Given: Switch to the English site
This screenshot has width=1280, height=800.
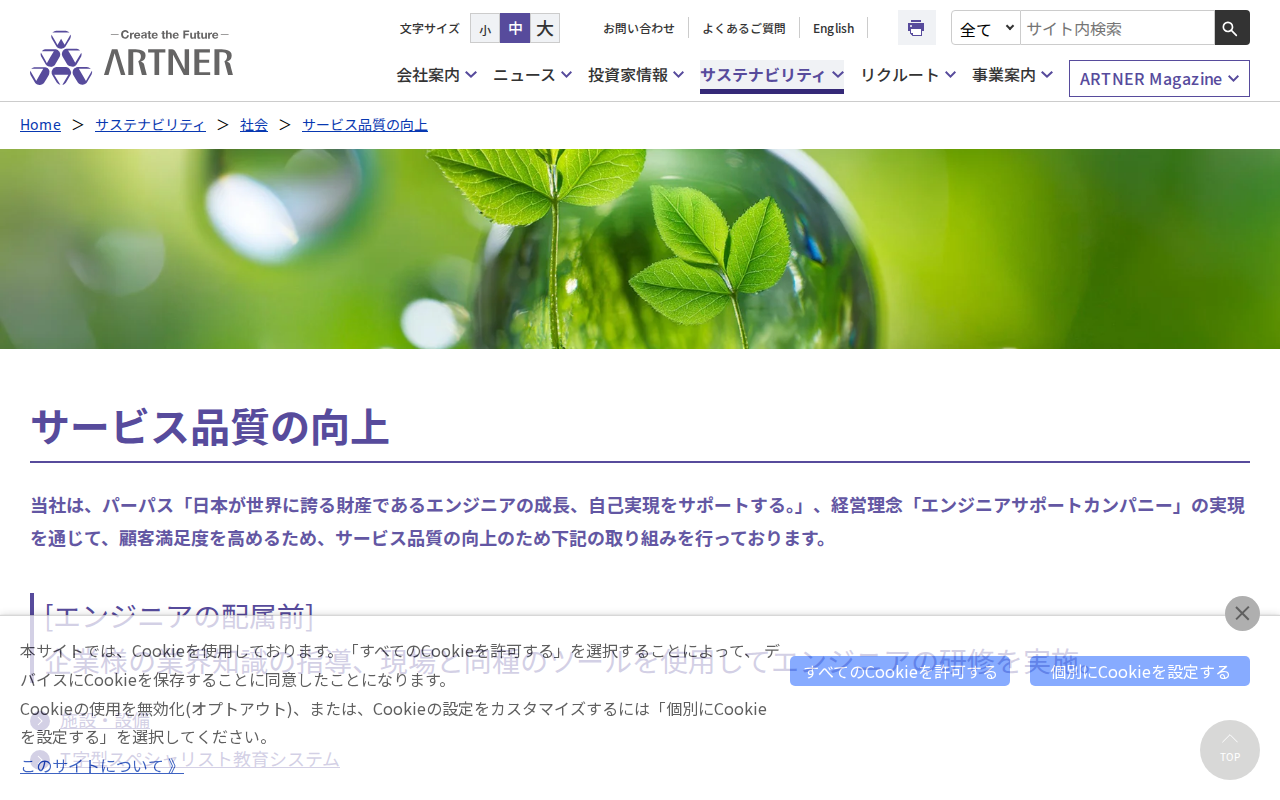Looking at the screenshot, I should (834, 28).
